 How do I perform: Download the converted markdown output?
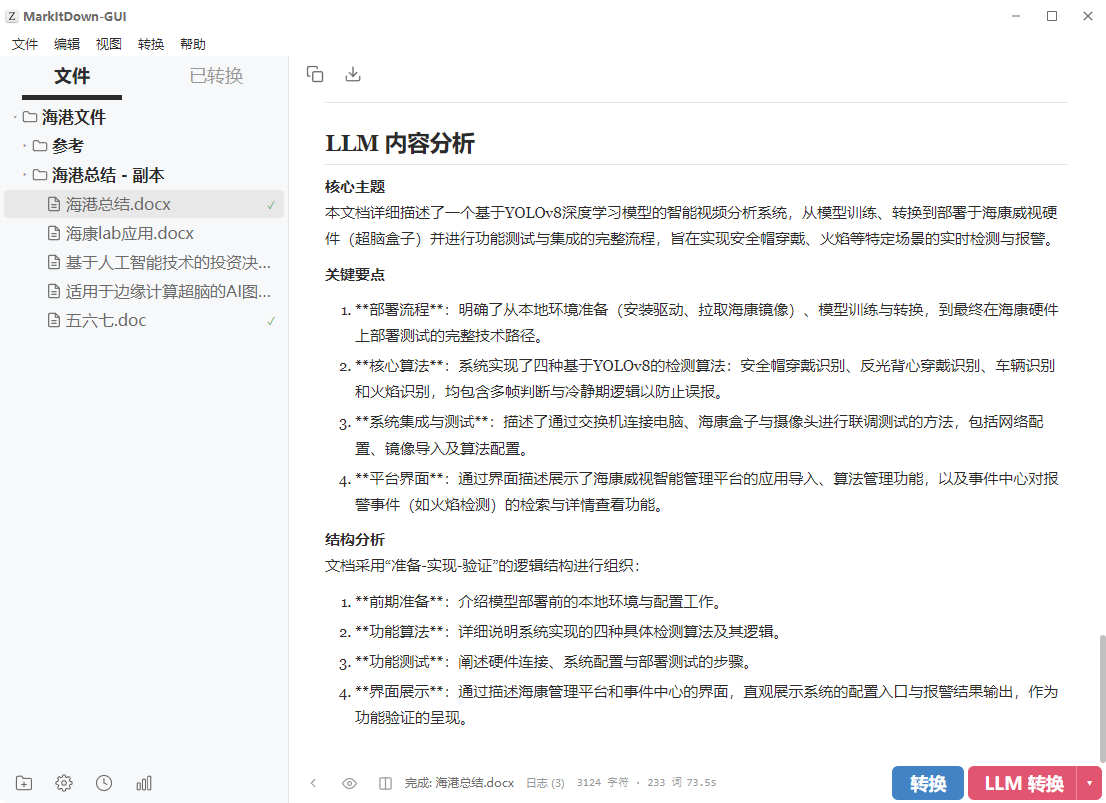click(x=353, y=74)
